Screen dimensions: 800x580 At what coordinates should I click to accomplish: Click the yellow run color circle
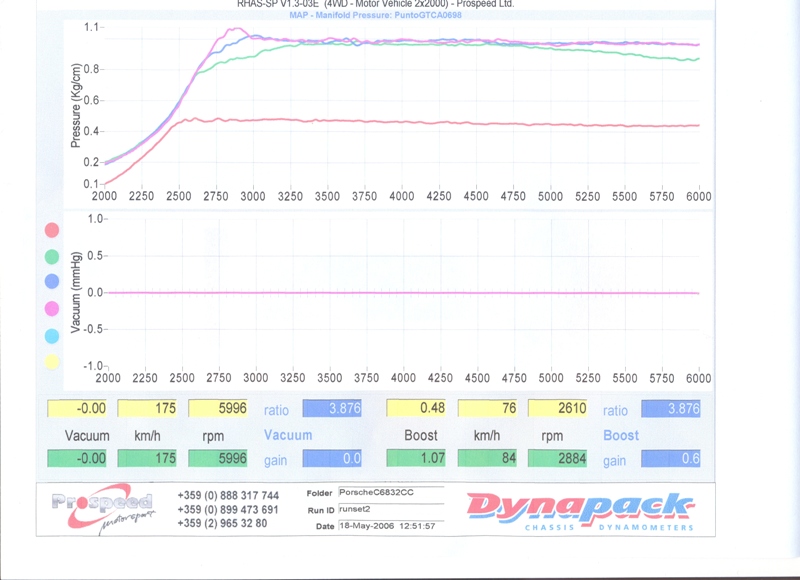[52, 362]
